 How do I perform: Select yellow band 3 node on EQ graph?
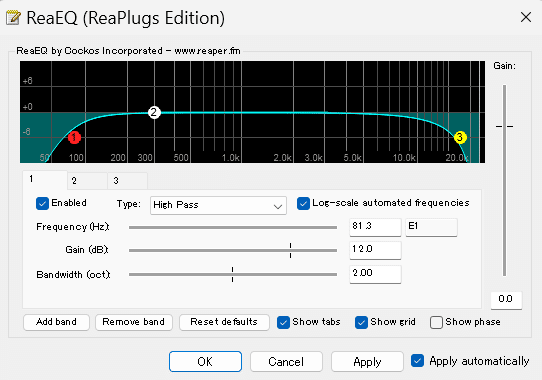pos(460,137)
